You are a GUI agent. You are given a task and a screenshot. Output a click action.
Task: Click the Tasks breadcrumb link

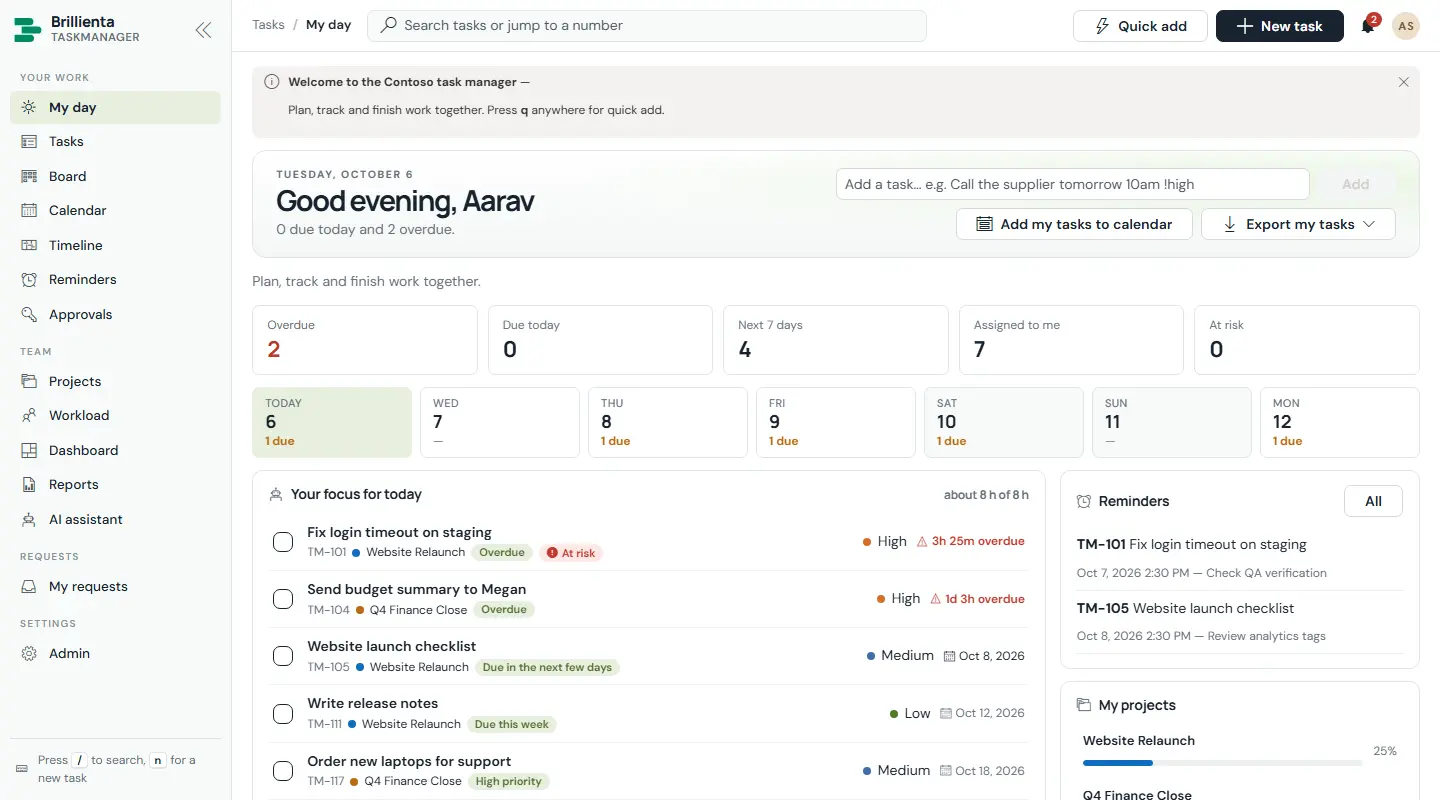point(268,25)
